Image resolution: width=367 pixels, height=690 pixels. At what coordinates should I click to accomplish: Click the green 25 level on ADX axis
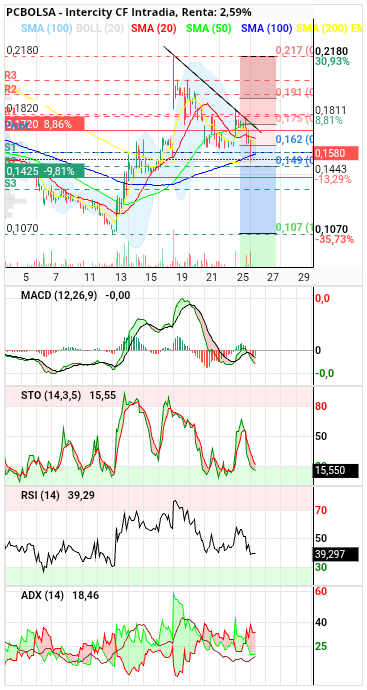[321, 646]
